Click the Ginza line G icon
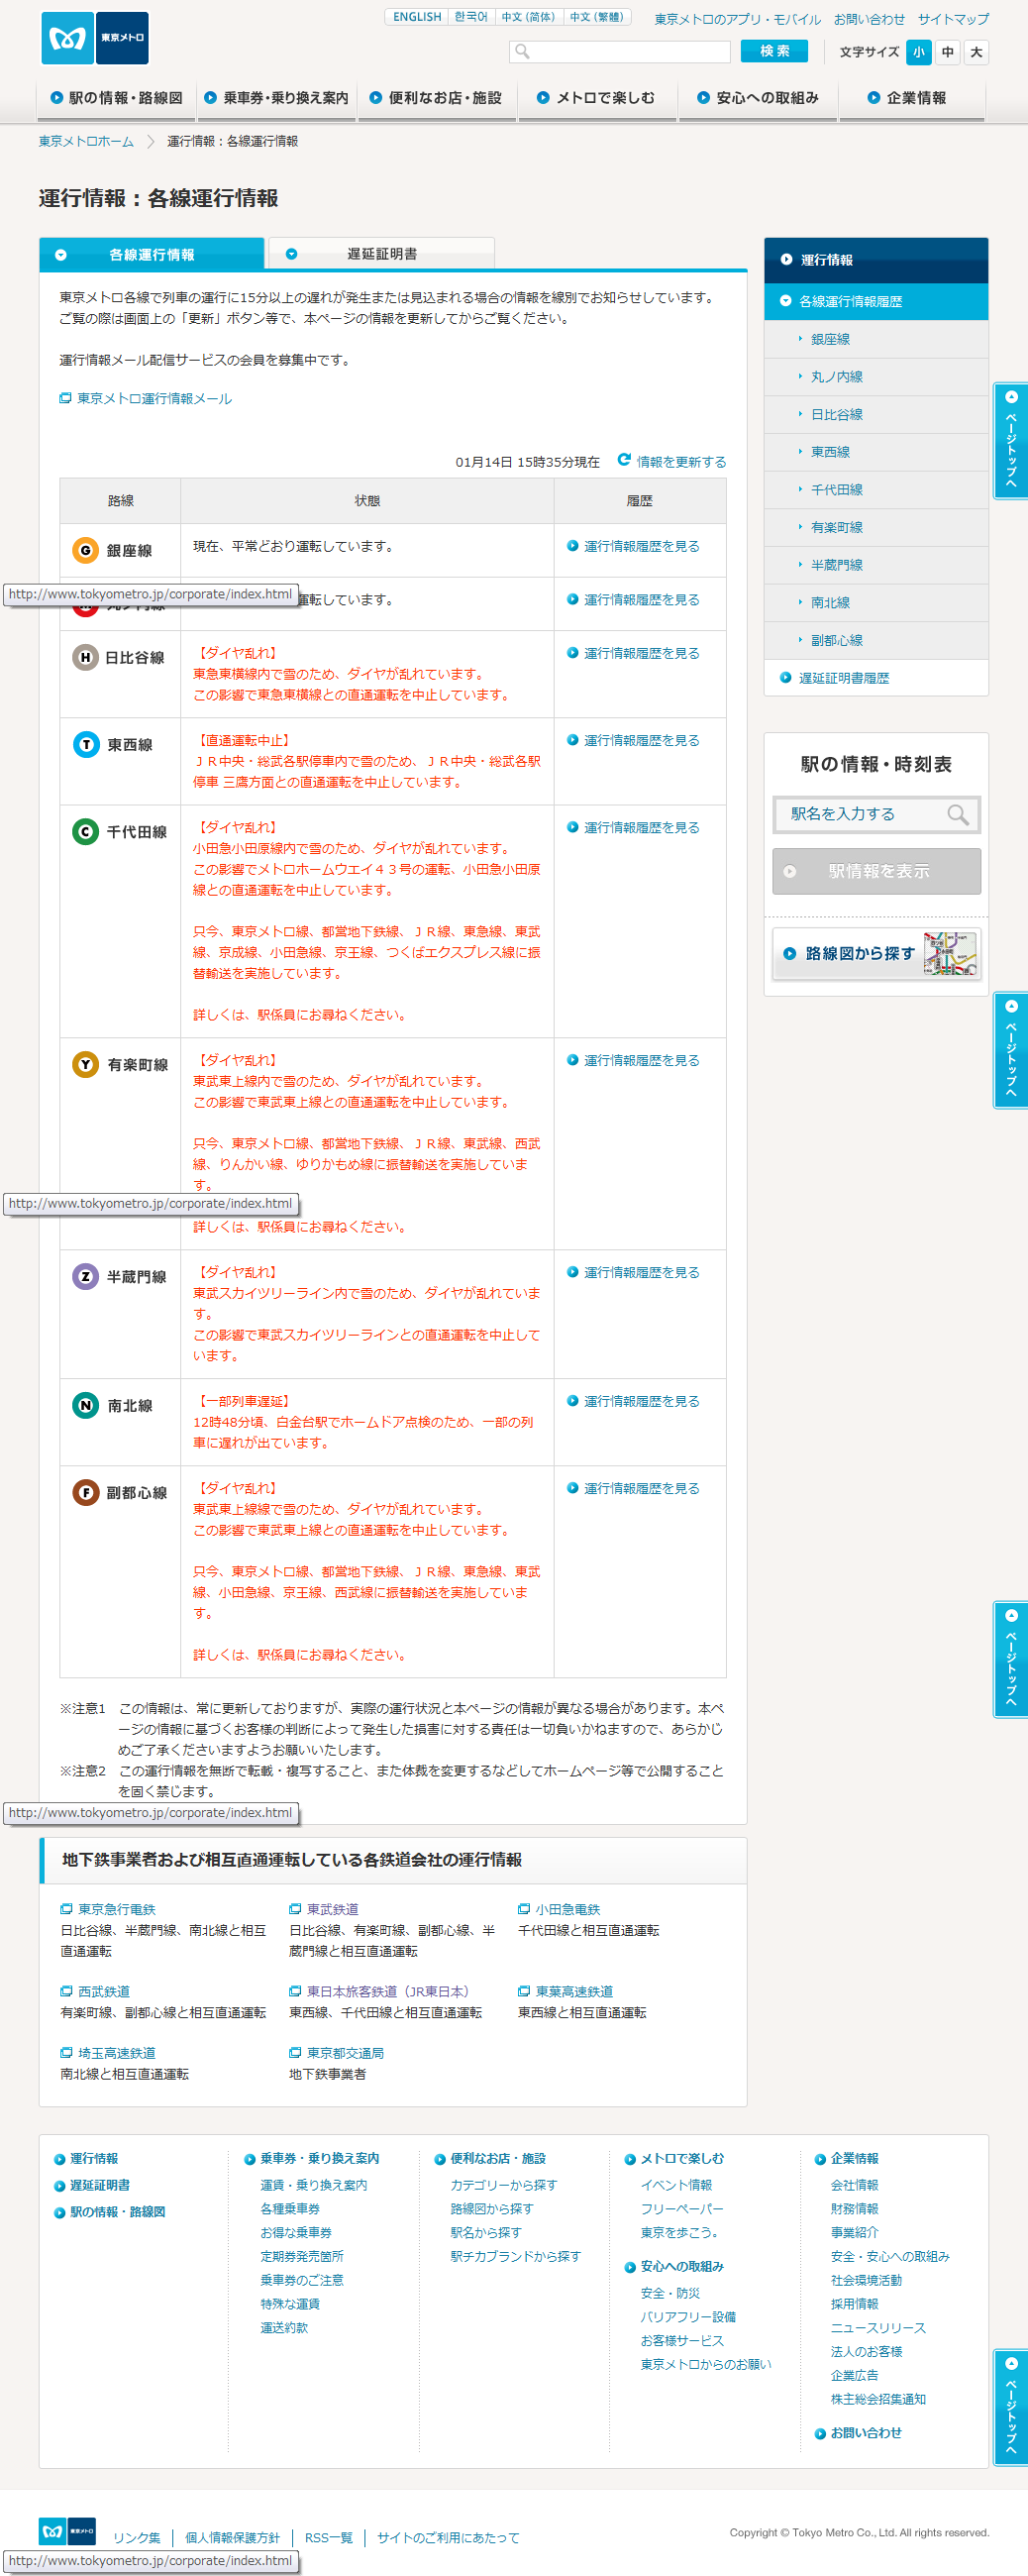1028x2576 pixels. (85, 550)
